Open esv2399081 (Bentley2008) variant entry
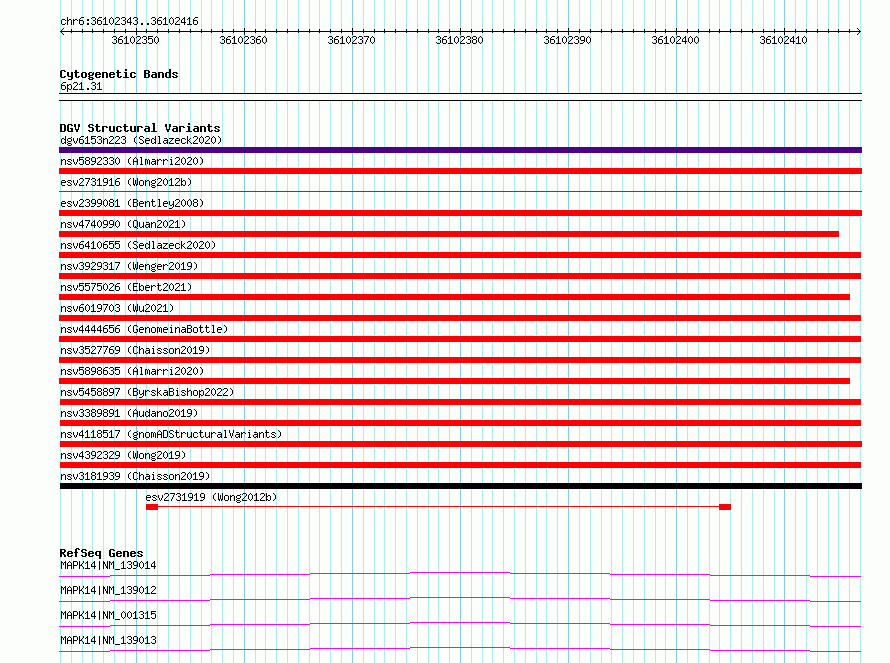890x663 pixels. pos(132,203)
